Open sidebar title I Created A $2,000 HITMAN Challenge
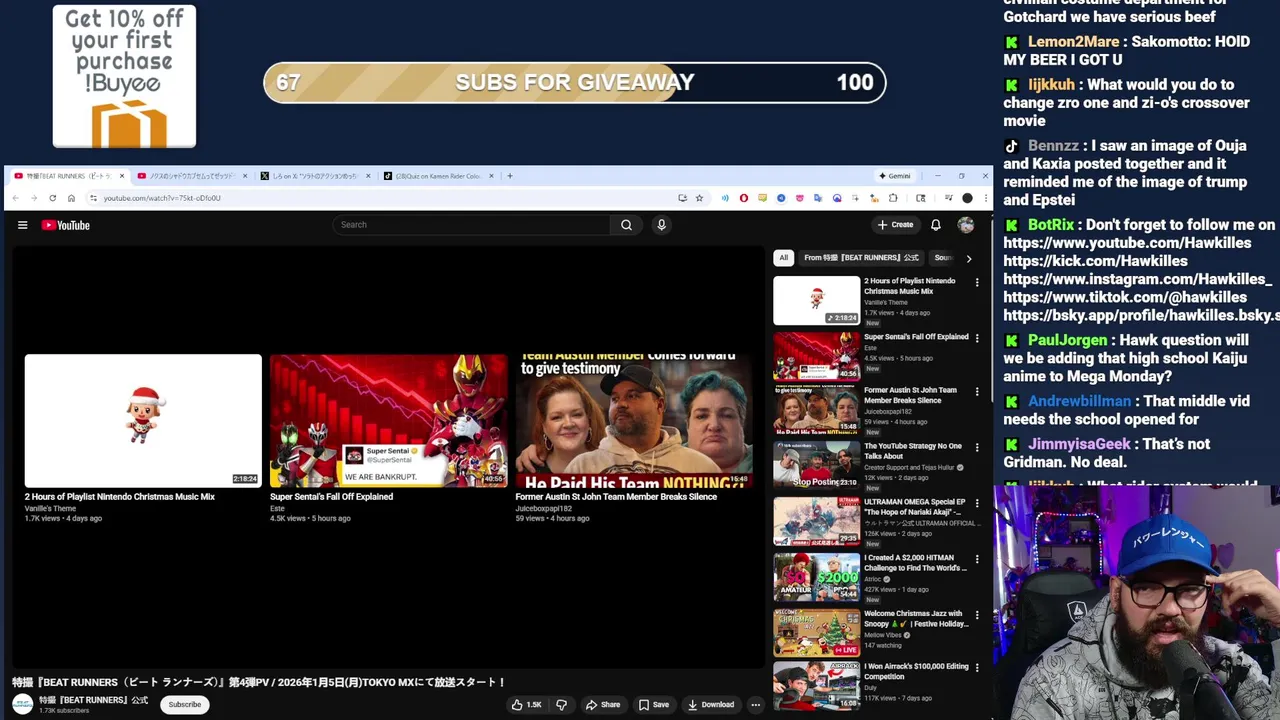Image resolution: width=1280 pixels, height=720 pixels. pos(915,563)
